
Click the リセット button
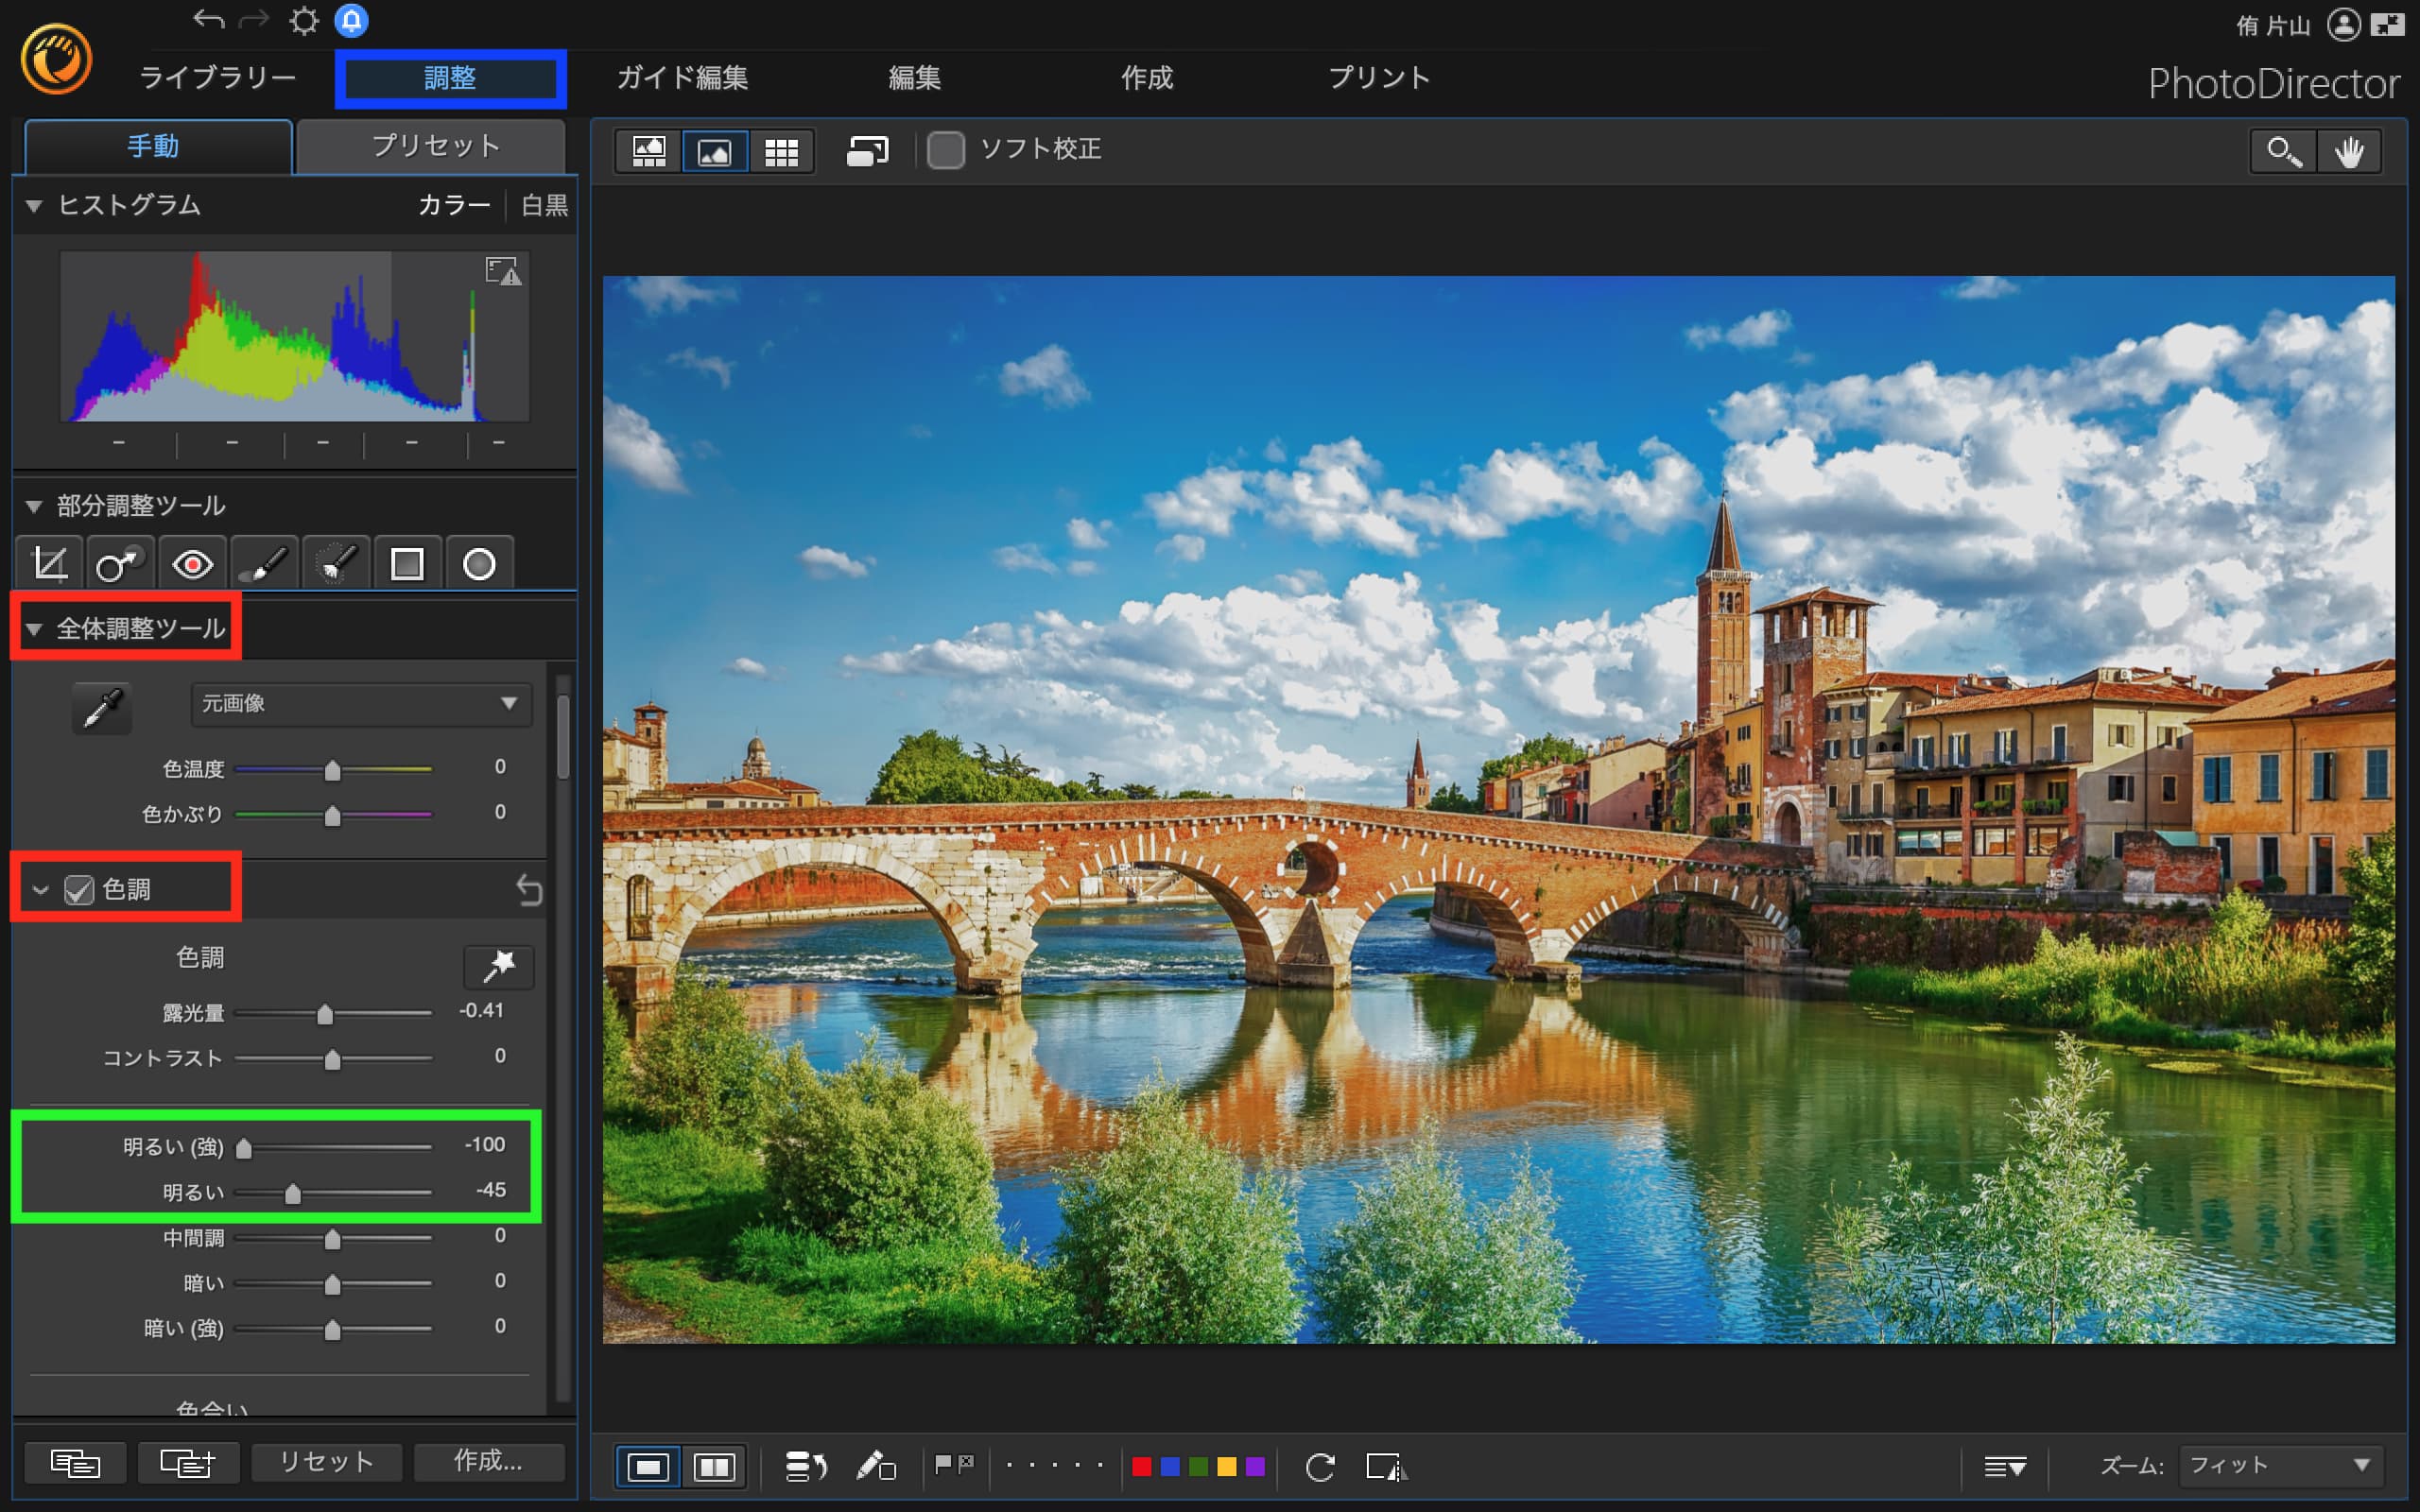pyautogui.click(x=326, y=1462)
